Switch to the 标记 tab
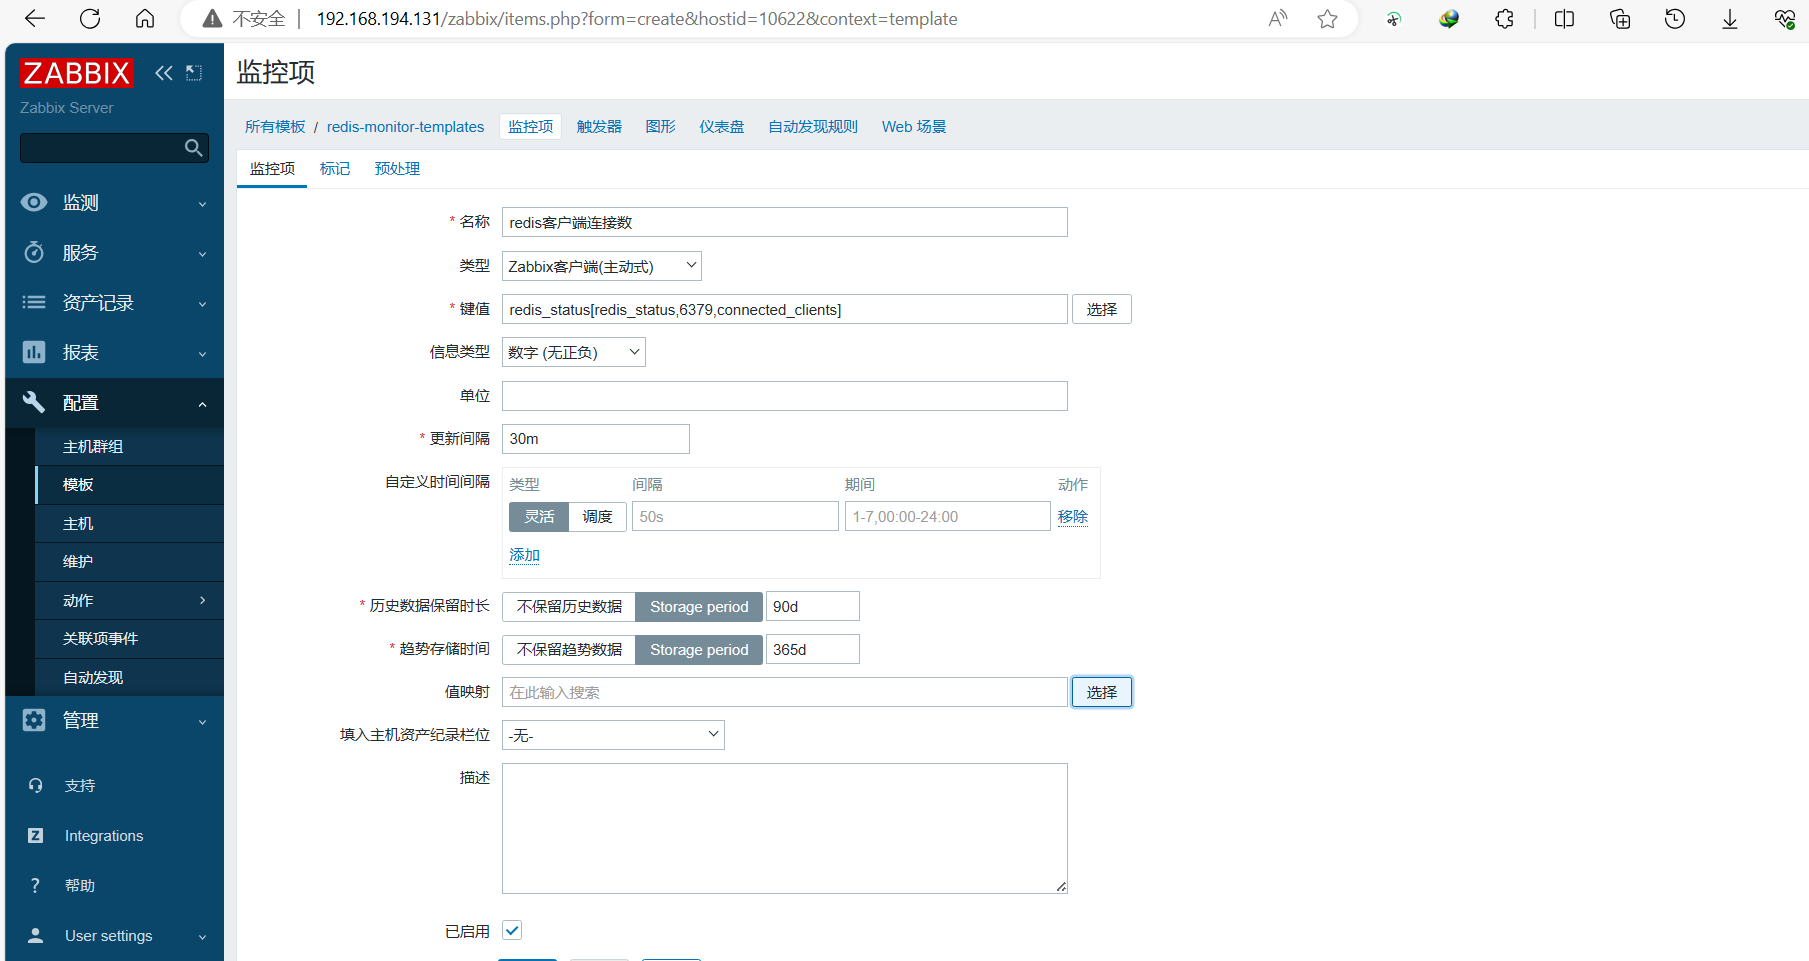The height and width of the screenshot is (961, 1809). pyautogui.click(x=335, y=169)
